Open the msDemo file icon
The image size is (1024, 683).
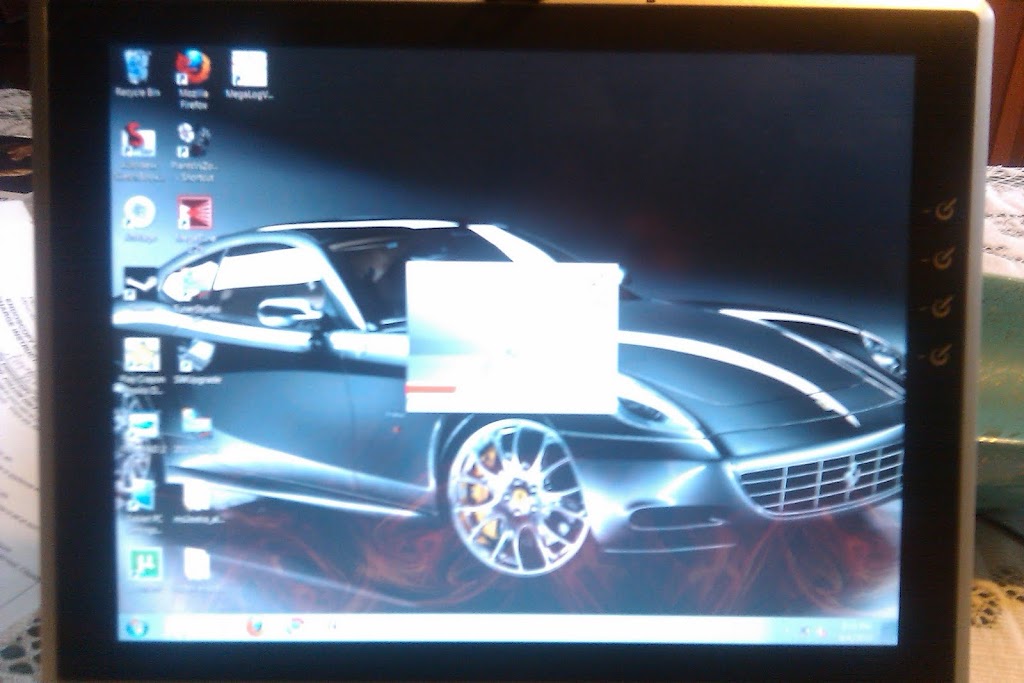(x=197, y=501)
